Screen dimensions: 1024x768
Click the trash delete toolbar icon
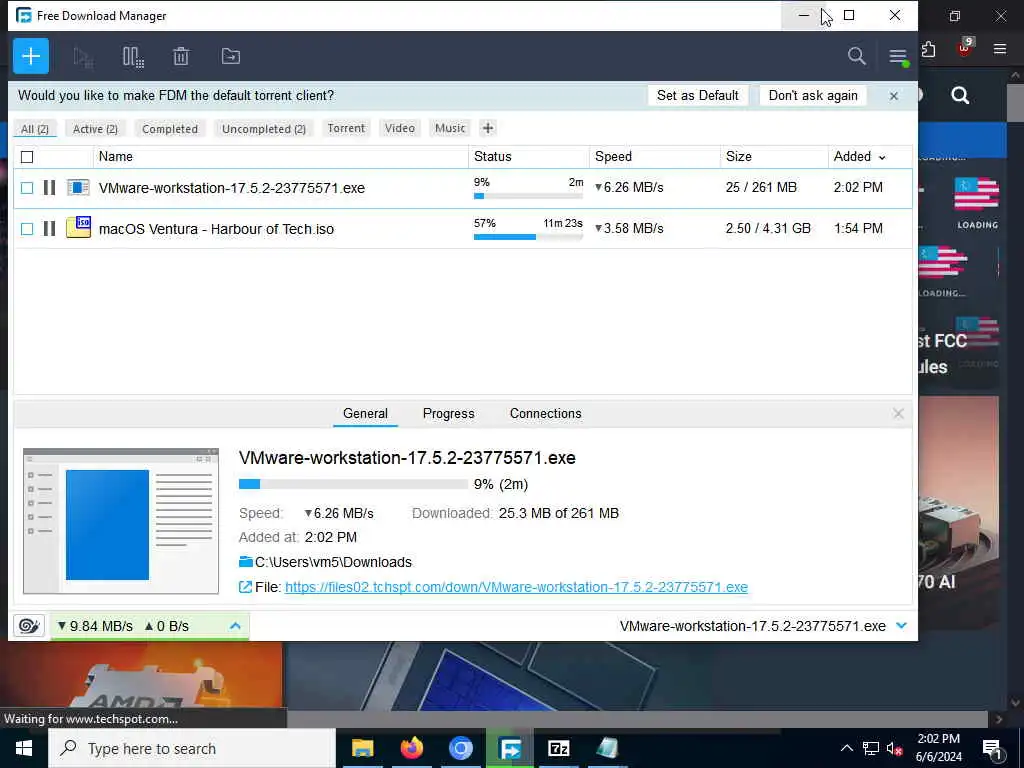pyautogui.click(x=181, y=57)
